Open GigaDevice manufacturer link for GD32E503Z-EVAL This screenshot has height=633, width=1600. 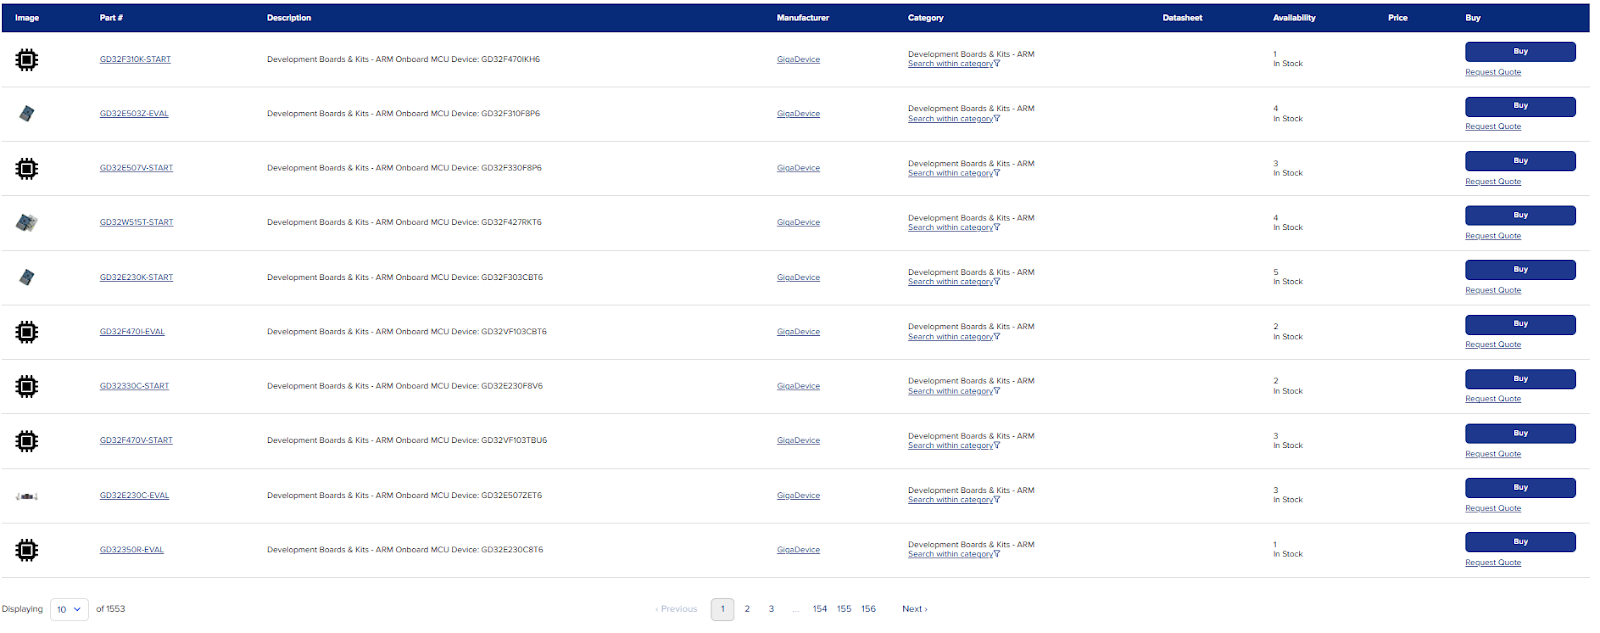click(798, 114)
